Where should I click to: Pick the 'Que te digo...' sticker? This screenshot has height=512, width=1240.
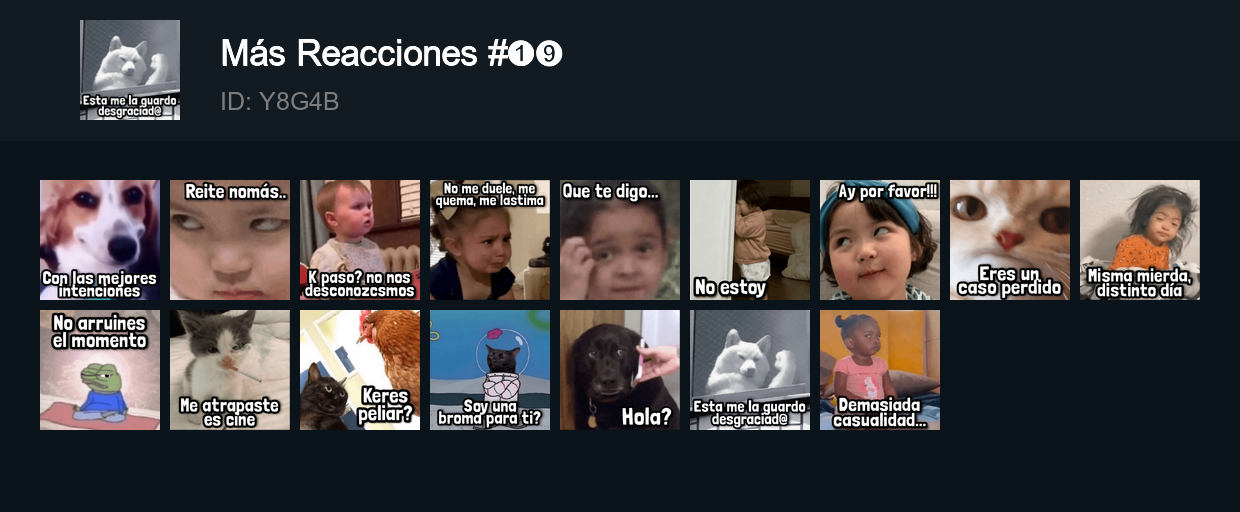pos(620,240)
